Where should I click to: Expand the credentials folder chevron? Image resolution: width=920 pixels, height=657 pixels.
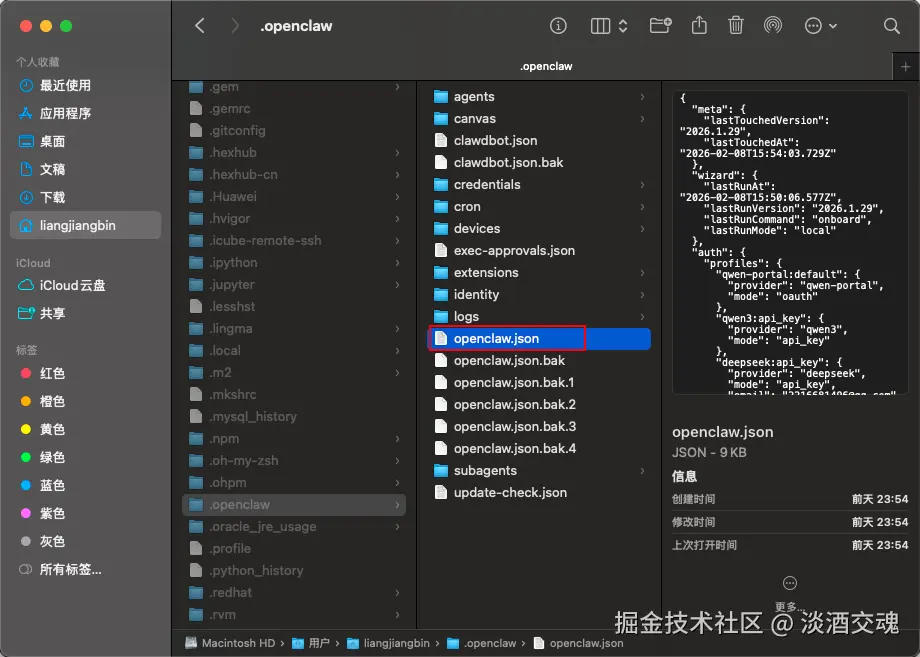642,185
